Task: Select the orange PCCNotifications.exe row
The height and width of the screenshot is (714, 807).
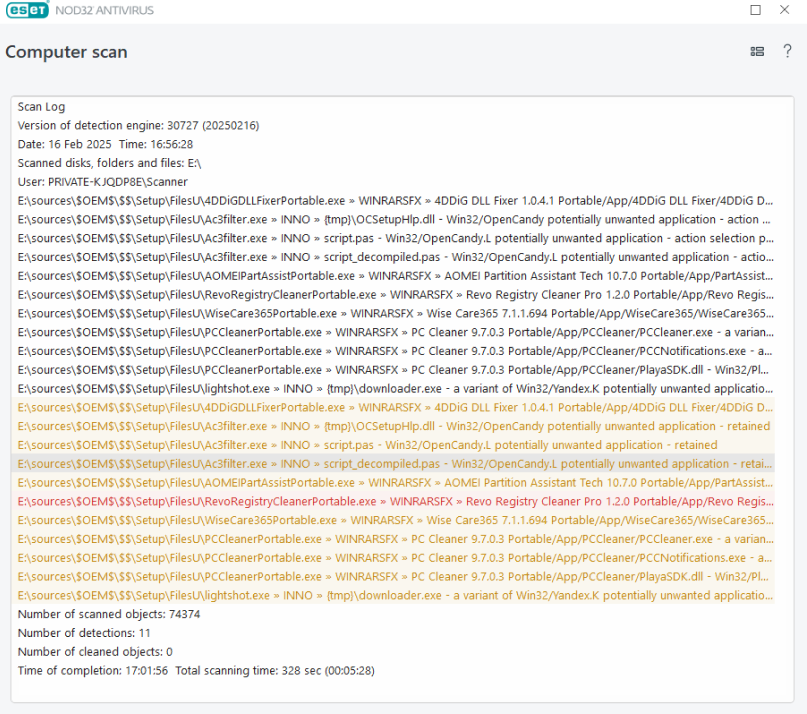Action: tap(393, 558)
